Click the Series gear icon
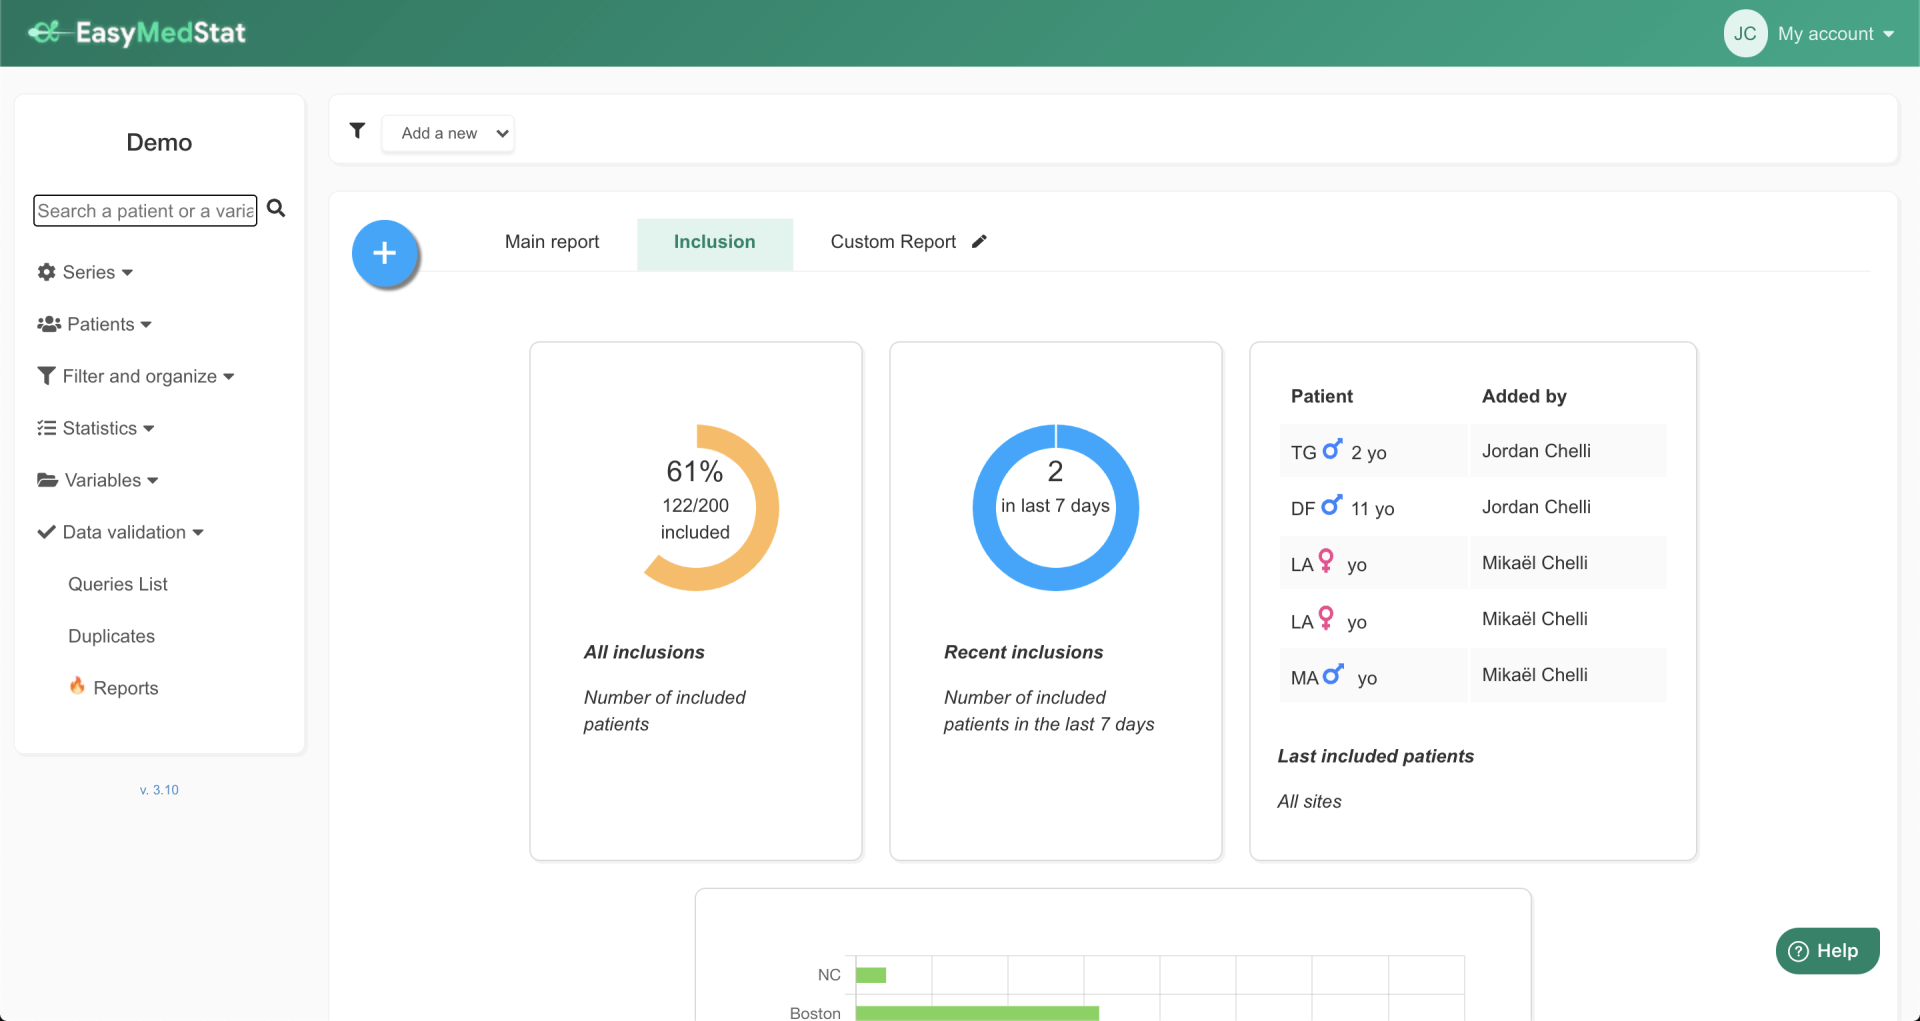Screen dimensions: 1920x1021 coord(47,272)
